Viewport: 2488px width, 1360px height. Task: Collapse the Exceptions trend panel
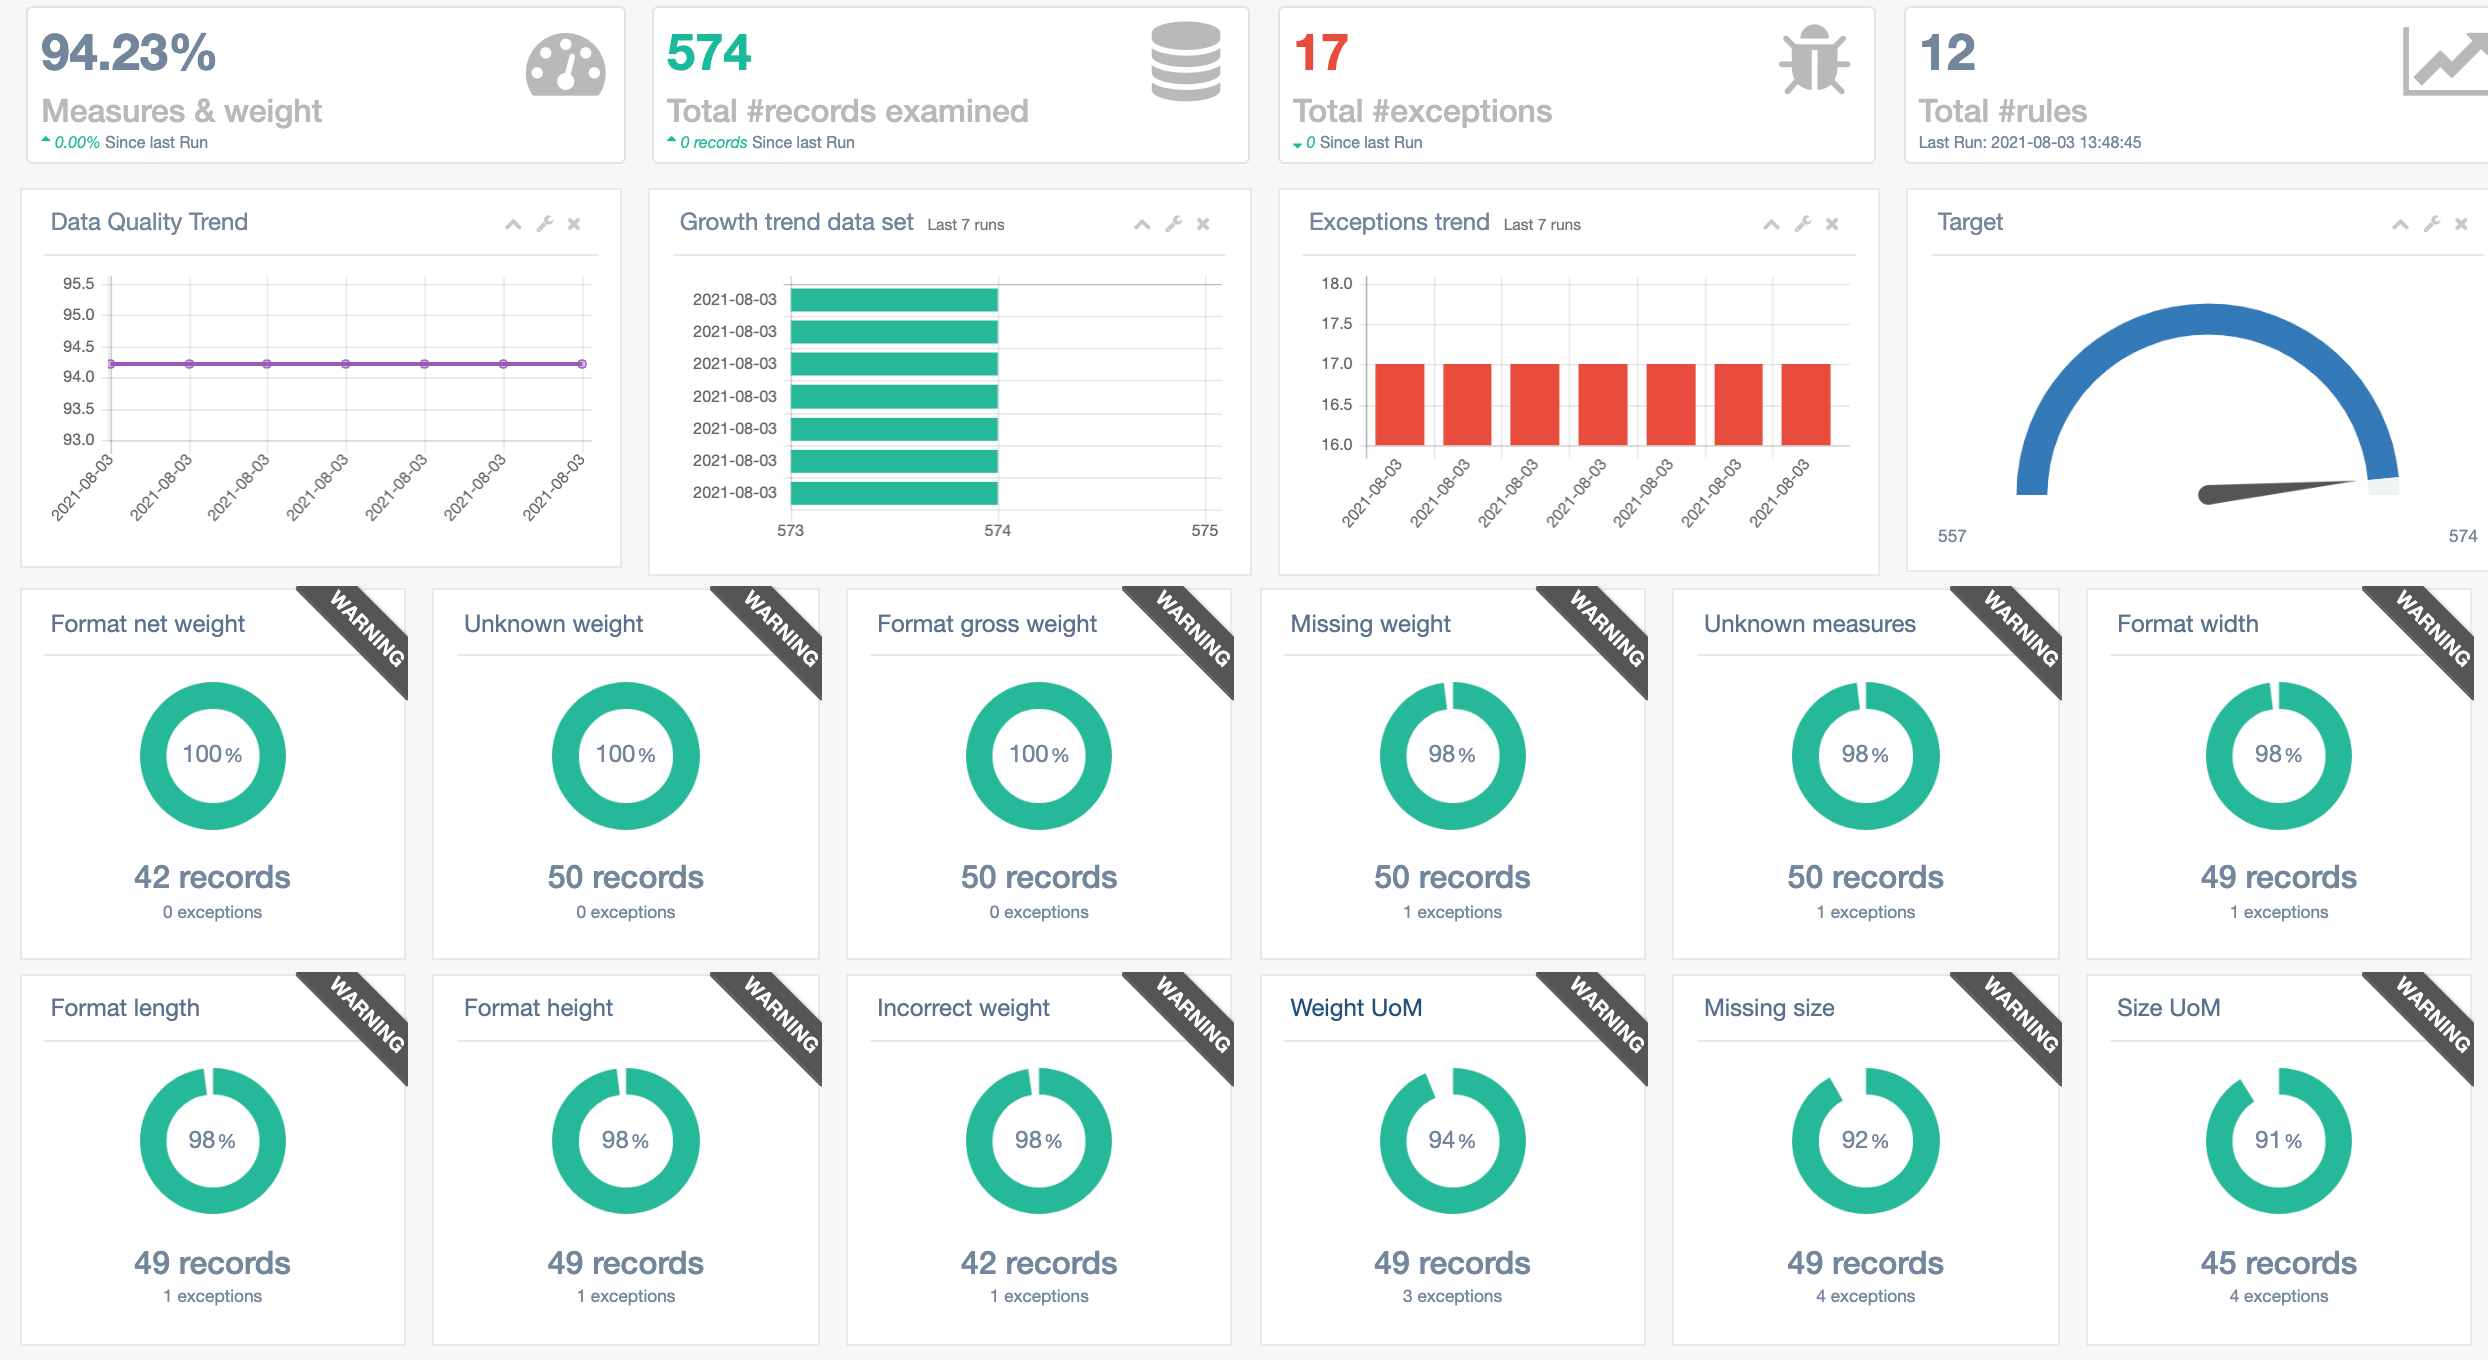(1771, 224)
